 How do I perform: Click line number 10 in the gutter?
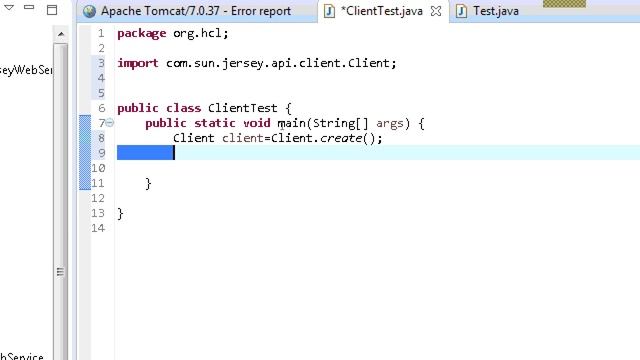98,168
